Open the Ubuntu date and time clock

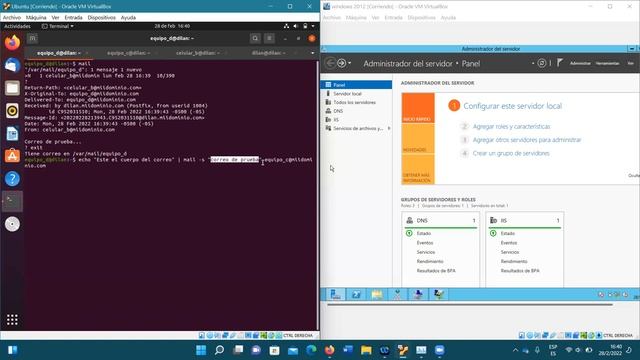tap(172, 26)
